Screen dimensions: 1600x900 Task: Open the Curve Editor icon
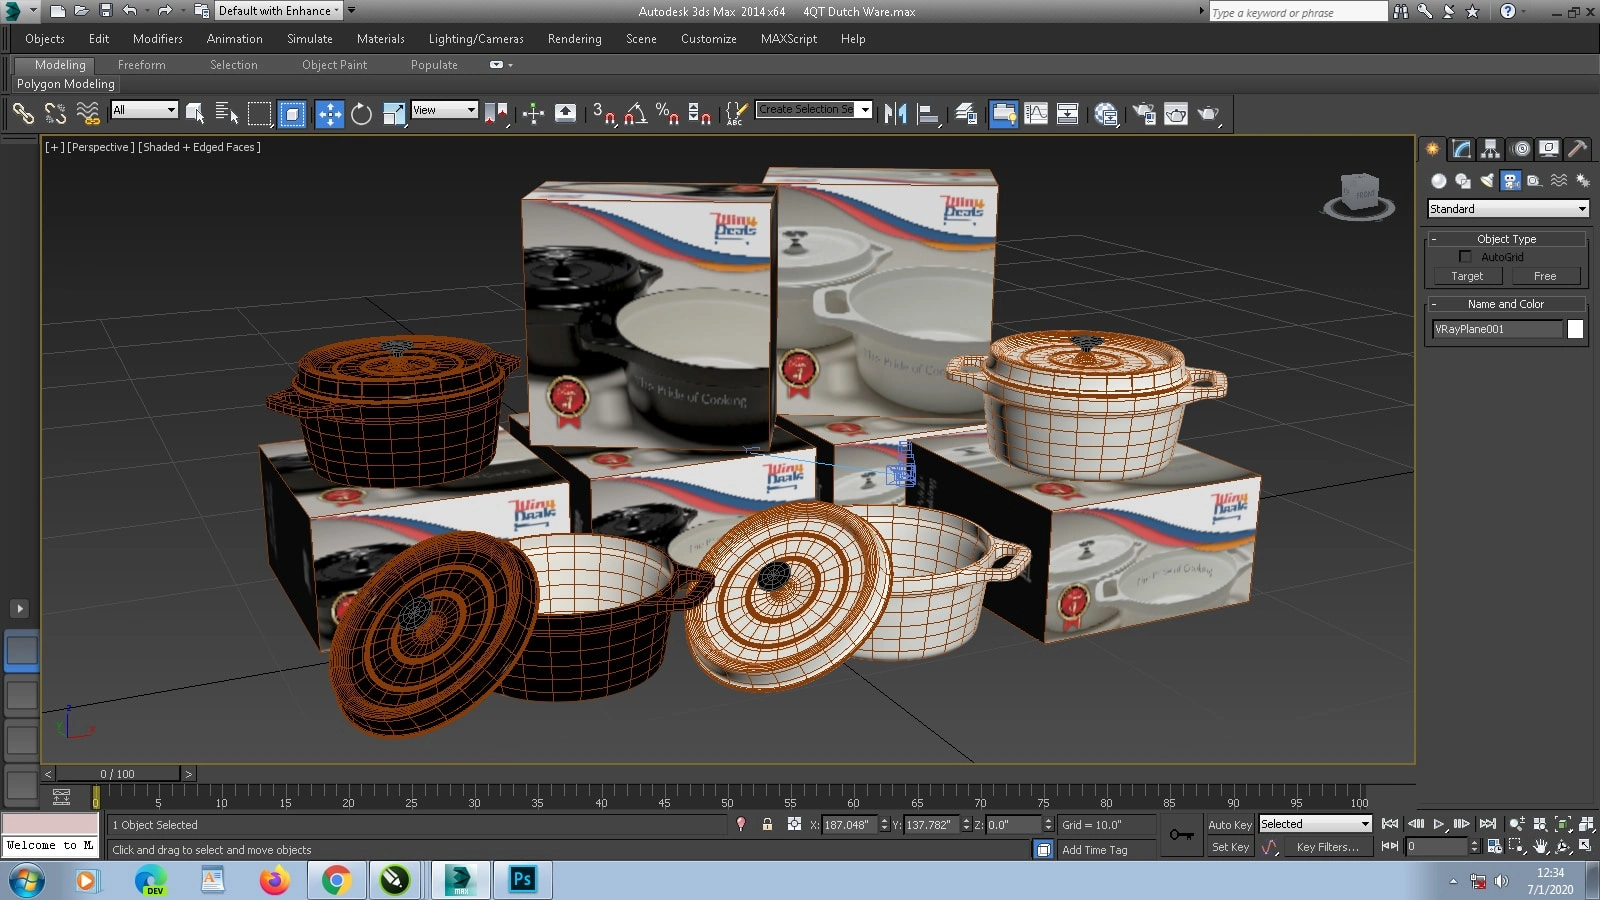click(1036, 114)
